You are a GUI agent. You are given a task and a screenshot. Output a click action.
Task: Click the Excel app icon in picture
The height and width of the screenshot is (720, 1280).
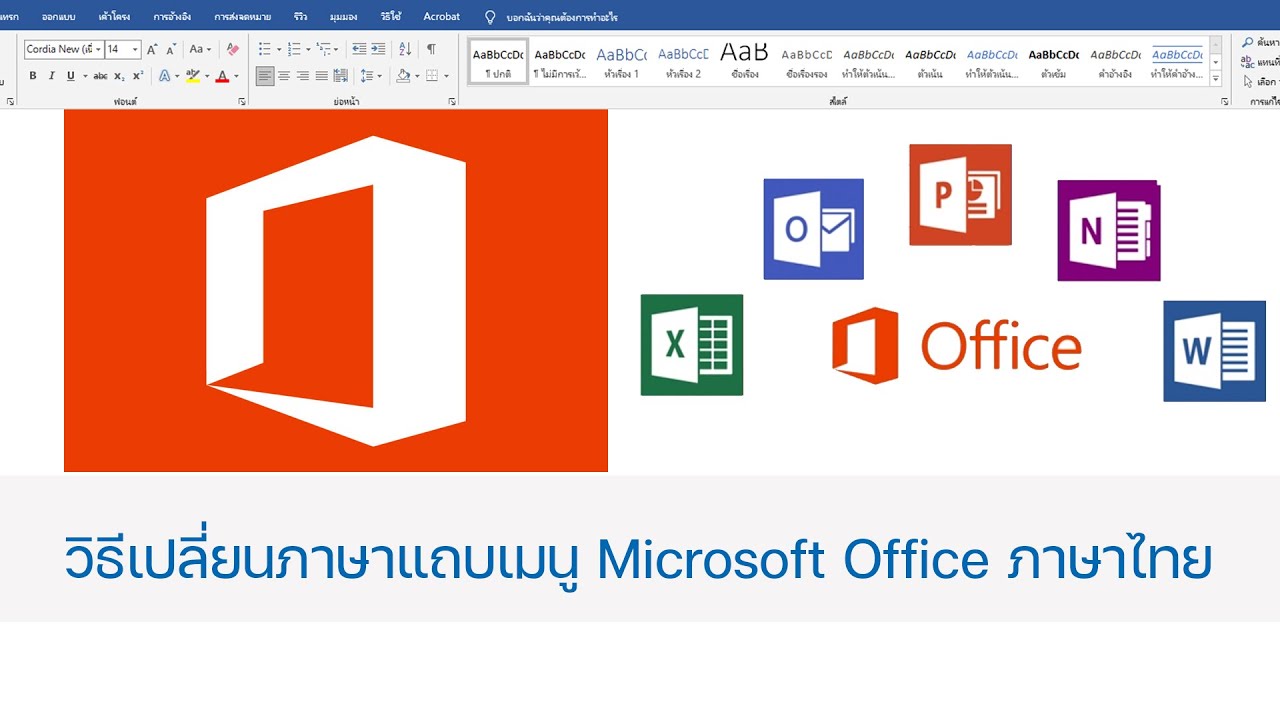point(692,345)
